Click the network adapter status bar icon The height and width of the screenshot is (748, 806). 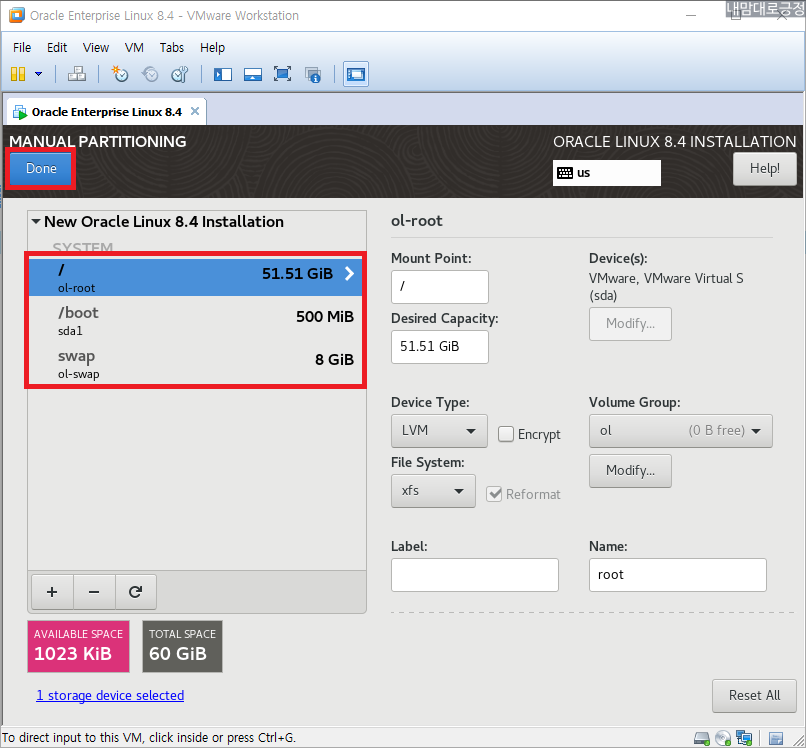click(744, 739)
